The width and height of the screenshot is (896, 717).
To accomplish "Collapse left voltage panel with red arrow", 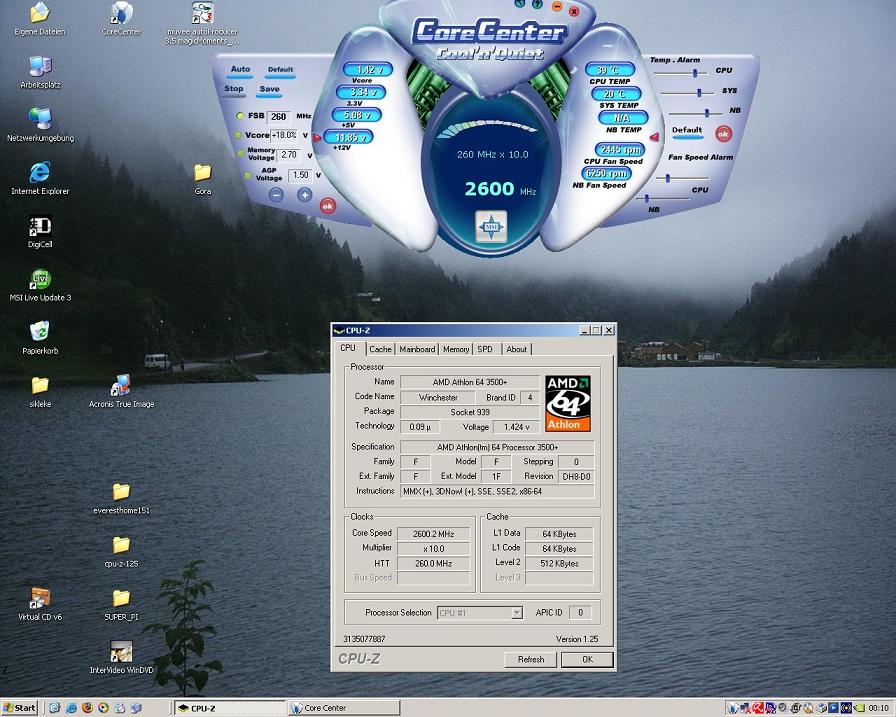I will [x=317, y=138].
